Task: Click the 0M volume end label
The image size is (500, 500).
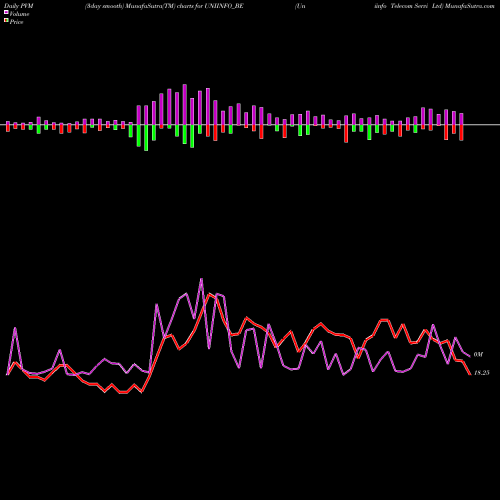Action: pyautogui.click(x=478, y=355)
